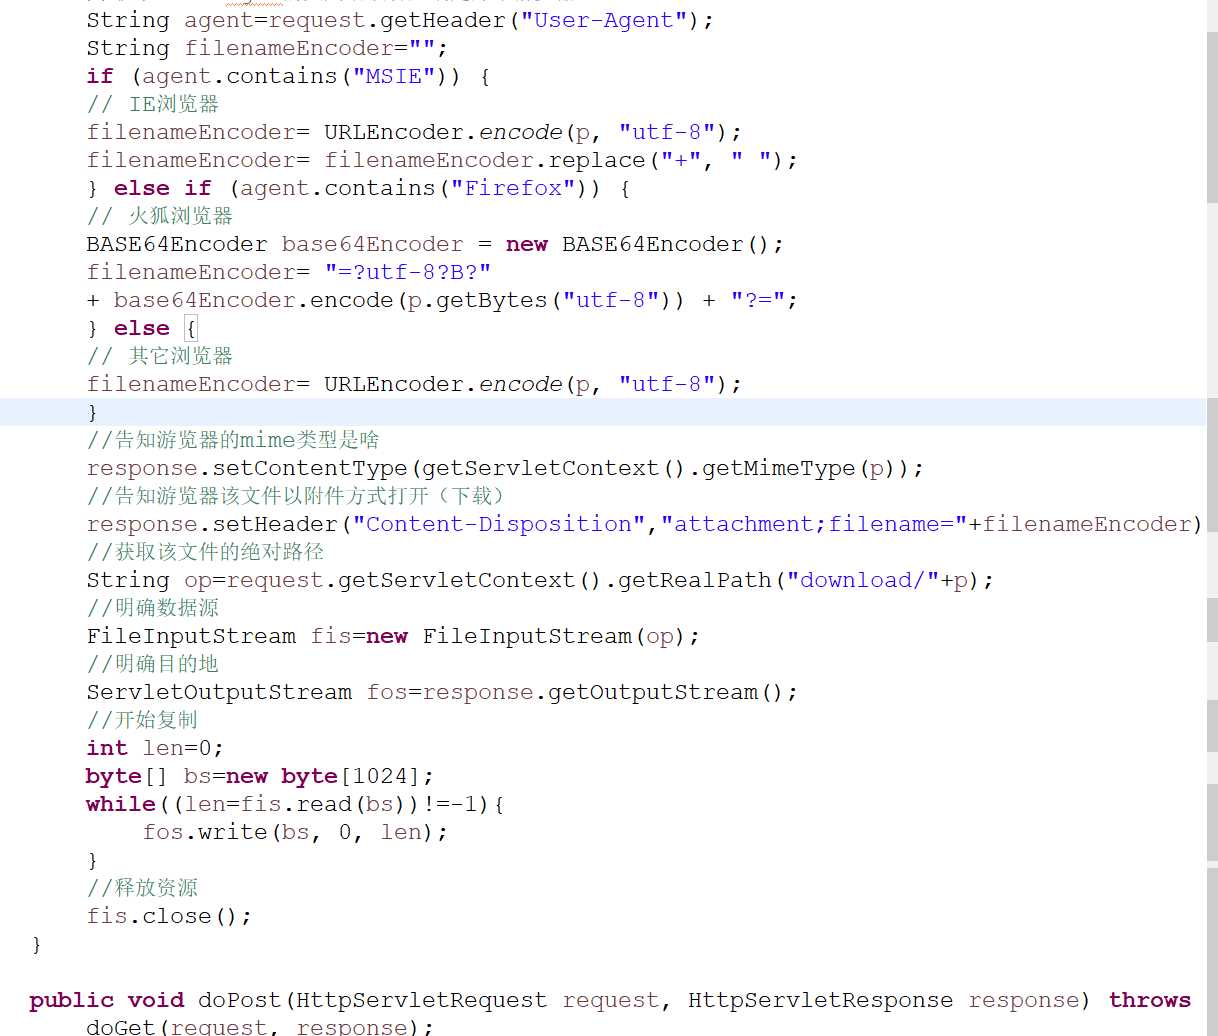Click the line String filenameEncoder="";

(x=267, y=48)
